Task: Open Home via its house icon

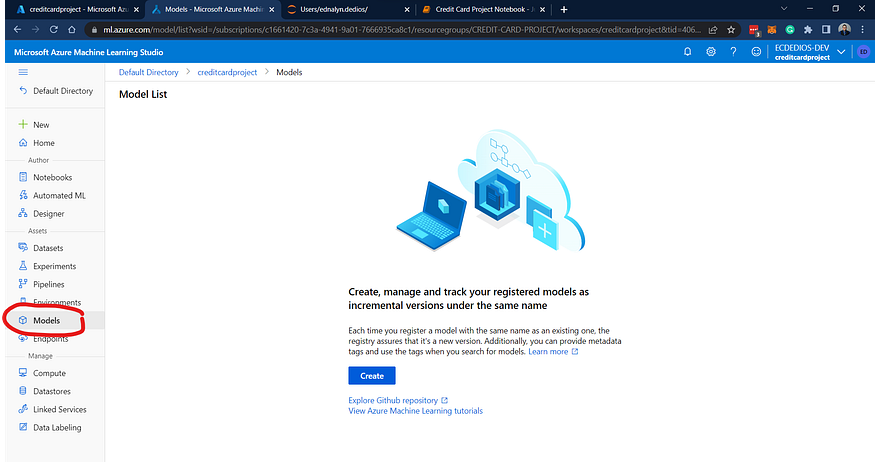Action: tap(23, 143)
